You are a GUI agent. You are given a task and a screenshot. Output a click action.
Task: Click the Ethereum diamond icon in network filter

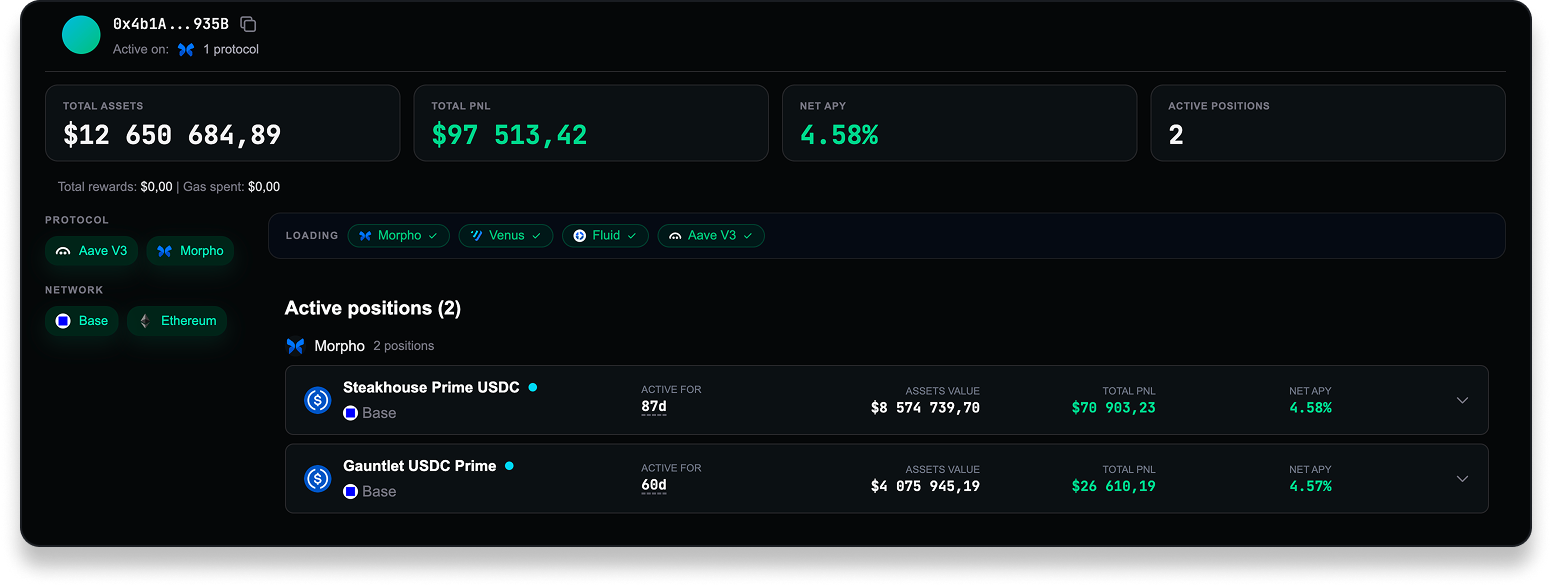tap(144, 321)
